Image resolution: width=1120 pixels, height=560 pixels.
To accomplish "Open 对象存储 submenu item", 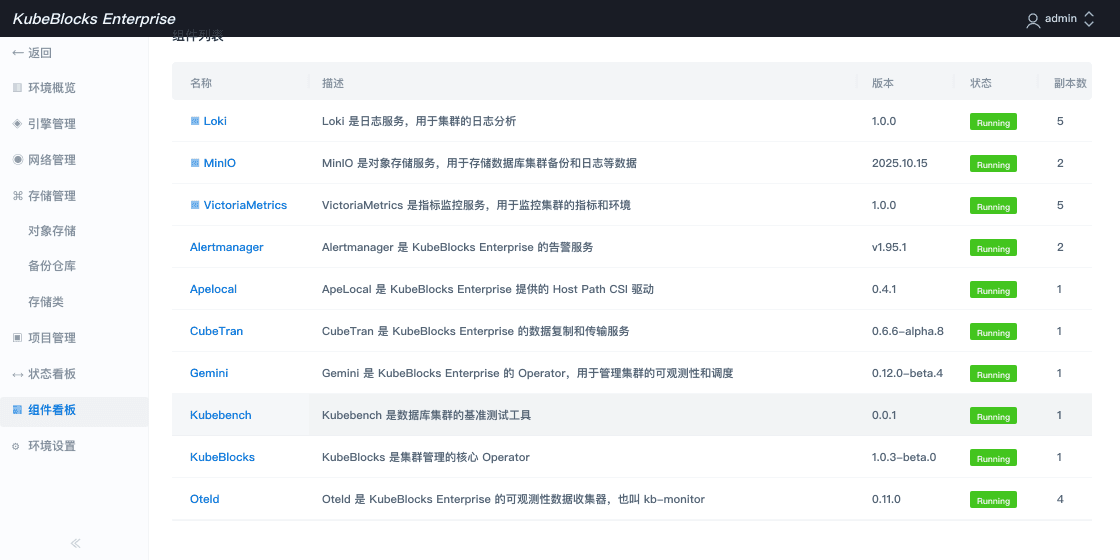I will [x=52, y=231].
